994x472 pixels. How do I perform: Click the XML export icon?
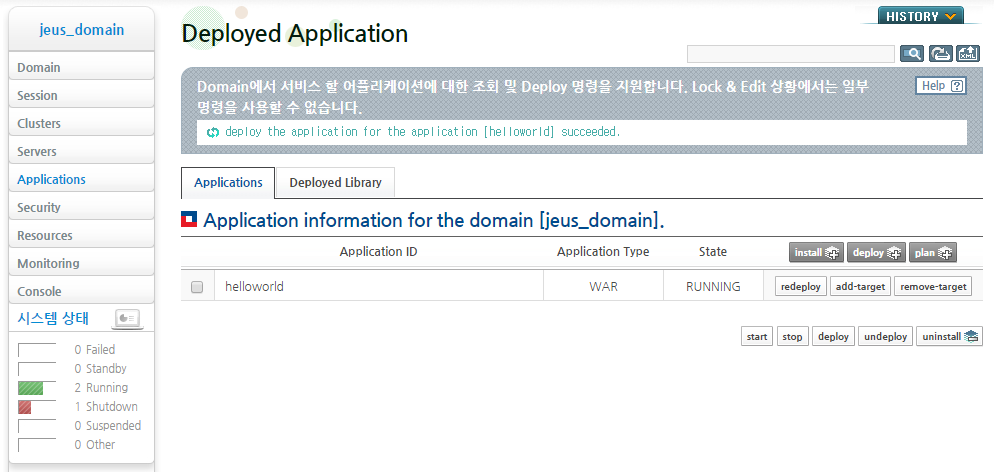point(968,54)
